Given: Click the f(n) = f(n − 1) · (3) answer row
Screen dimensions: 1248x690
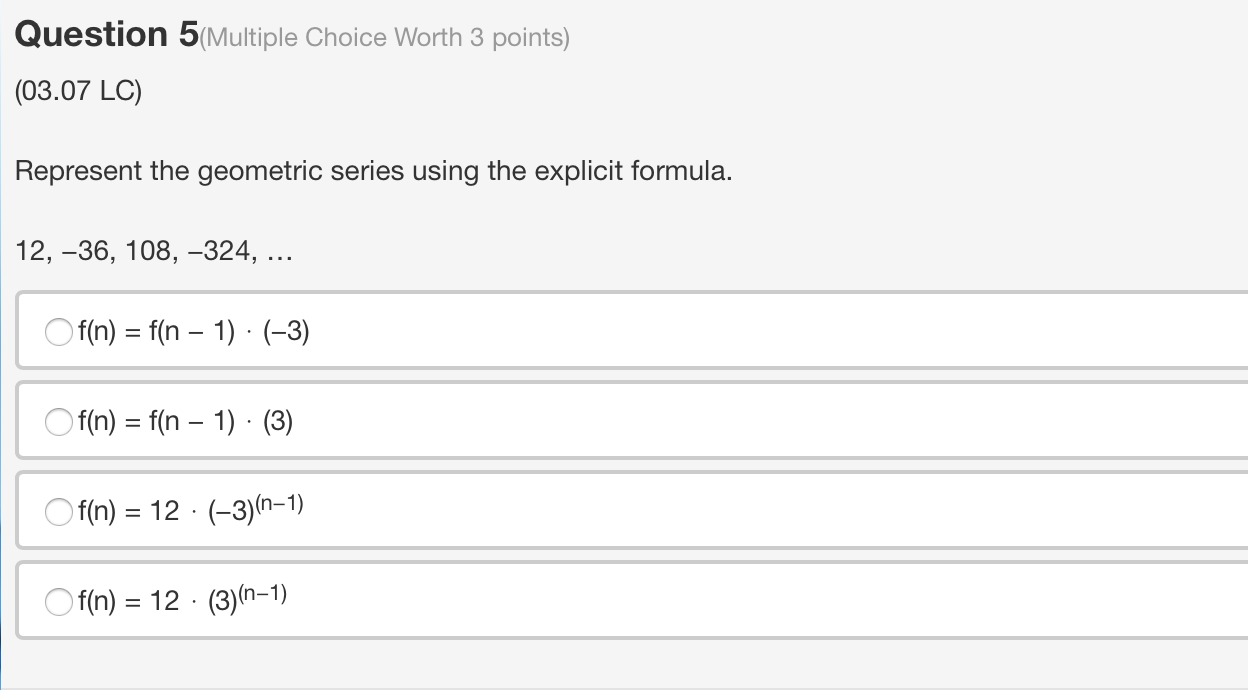Looking at the screenshot, I should (x=400, y=421).
